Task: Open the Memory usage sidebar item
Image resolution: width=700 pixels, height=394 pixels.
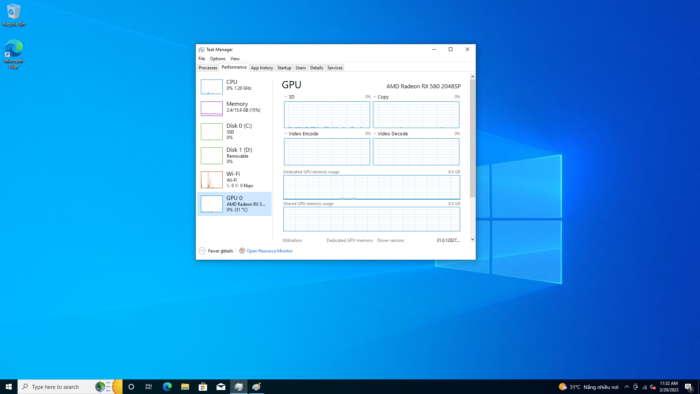Action: (234, 108)
